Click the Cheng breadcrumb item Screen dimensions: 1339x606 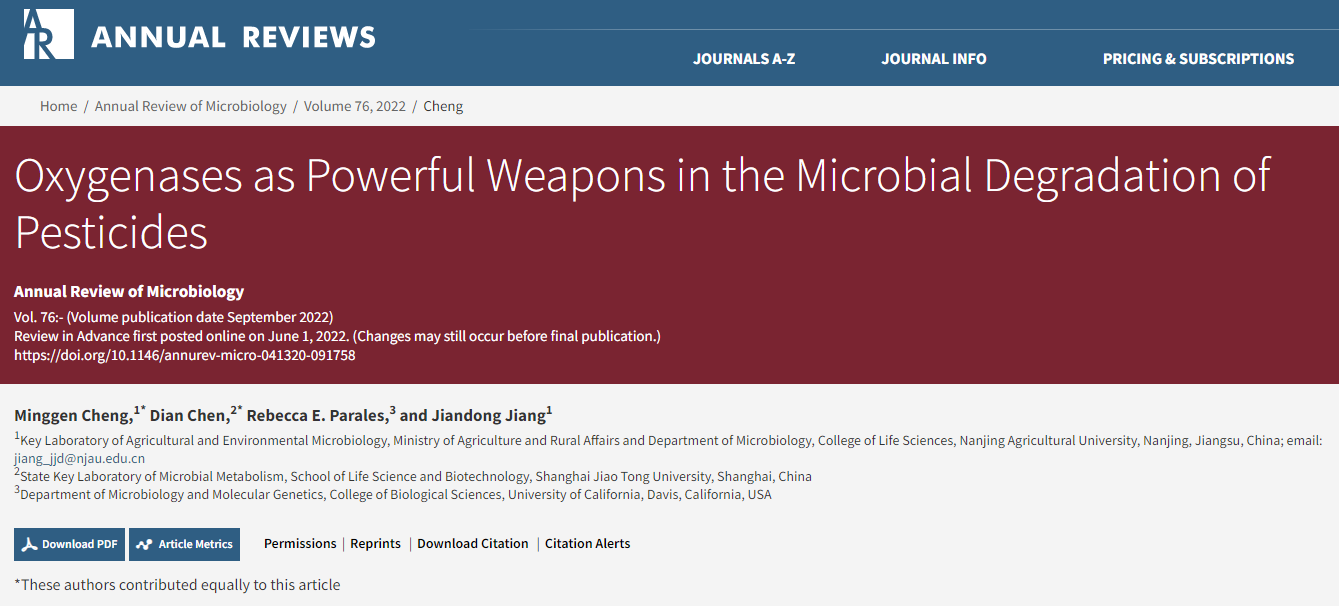(443, 106)
